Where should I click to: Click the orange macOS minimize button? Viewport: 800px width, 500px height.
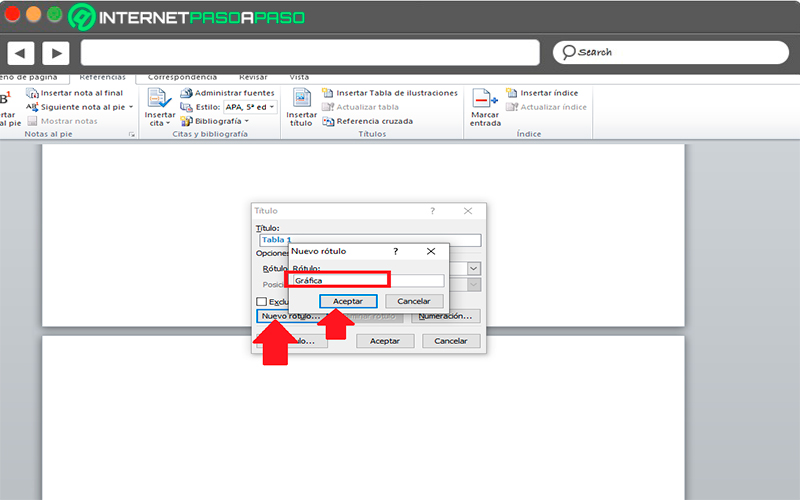click(34, 14)
